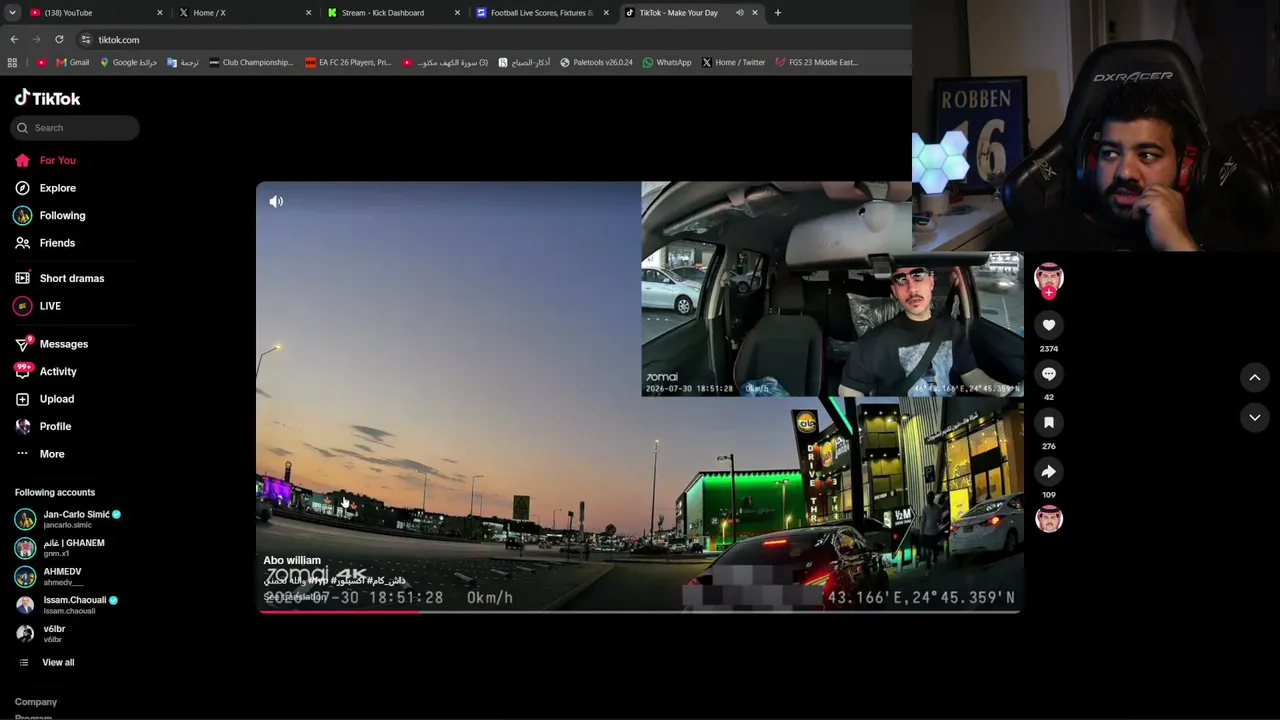The image size is (1280, 720).
Task: Click the TikTok logo
Action: [47, 98]
